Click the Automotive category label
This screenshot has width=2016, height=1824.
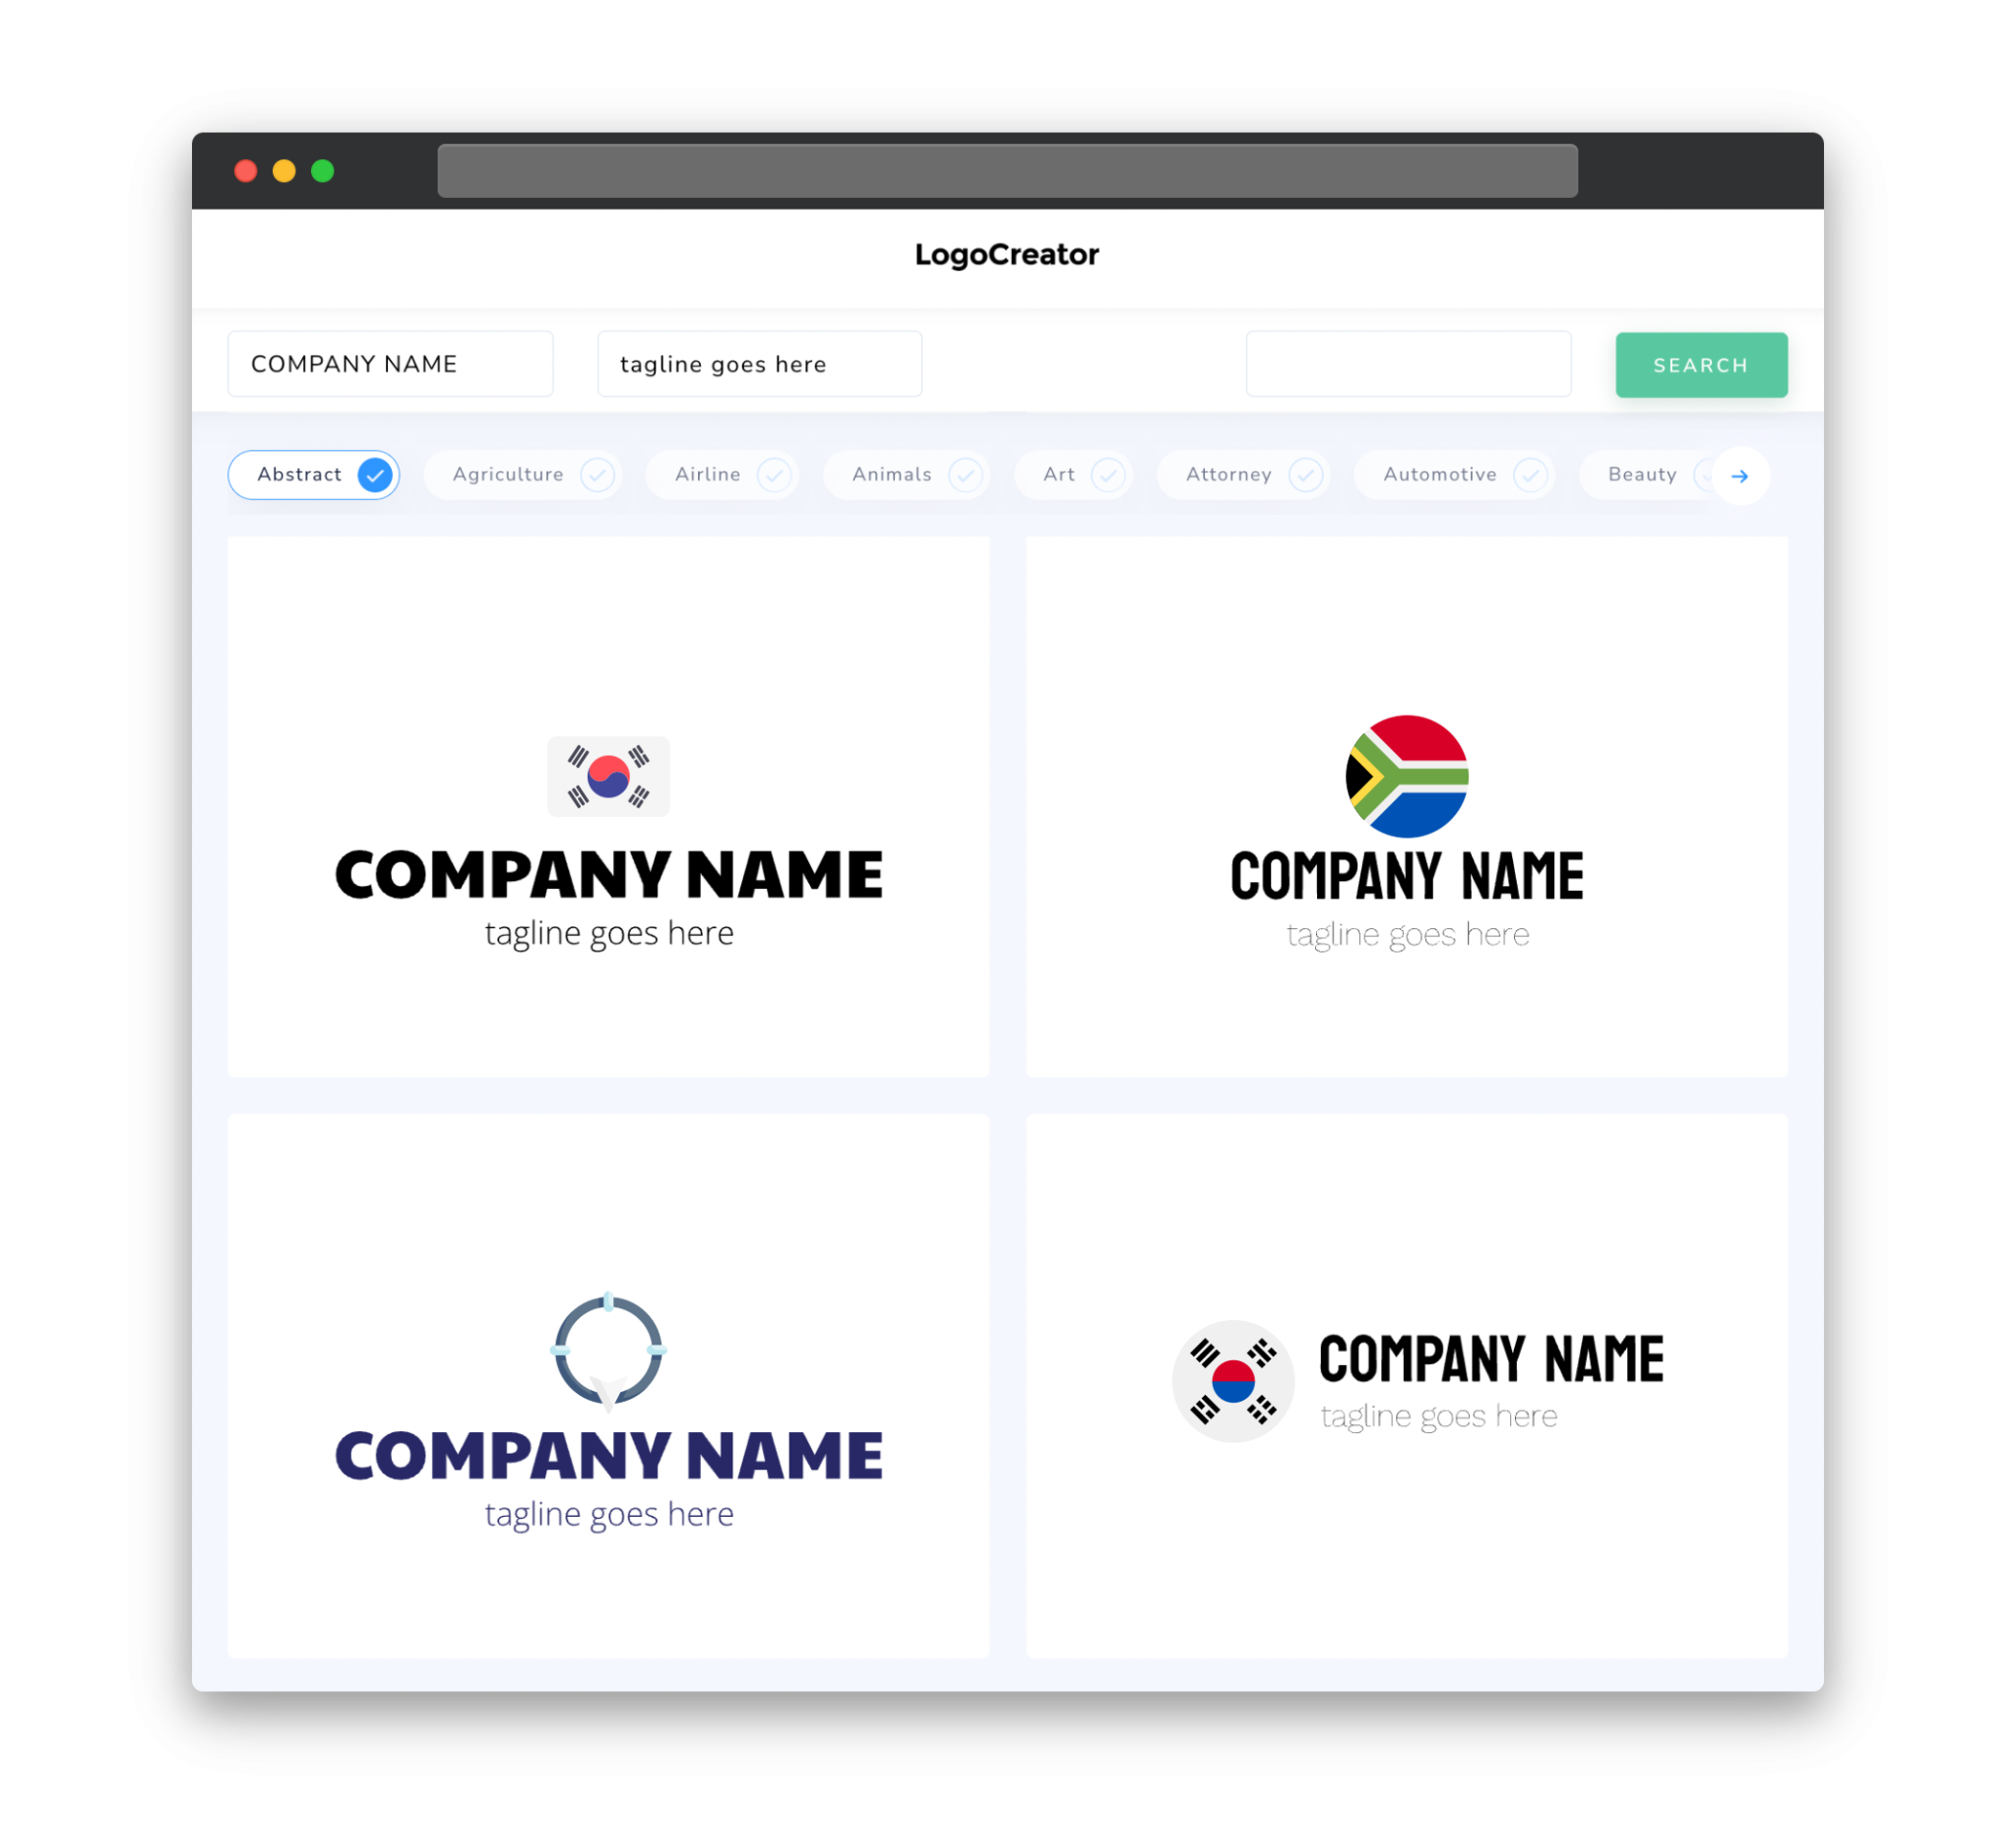point(1438,474)
